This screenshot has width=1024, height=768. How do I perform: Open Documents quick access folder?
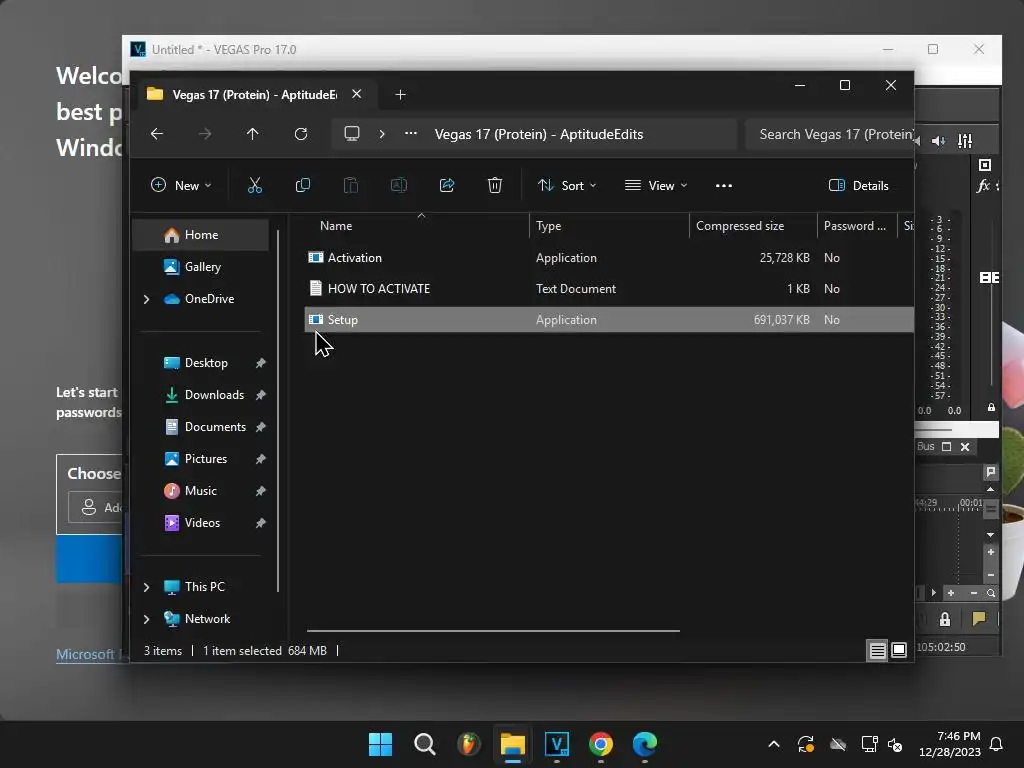[x=215, y=427]
